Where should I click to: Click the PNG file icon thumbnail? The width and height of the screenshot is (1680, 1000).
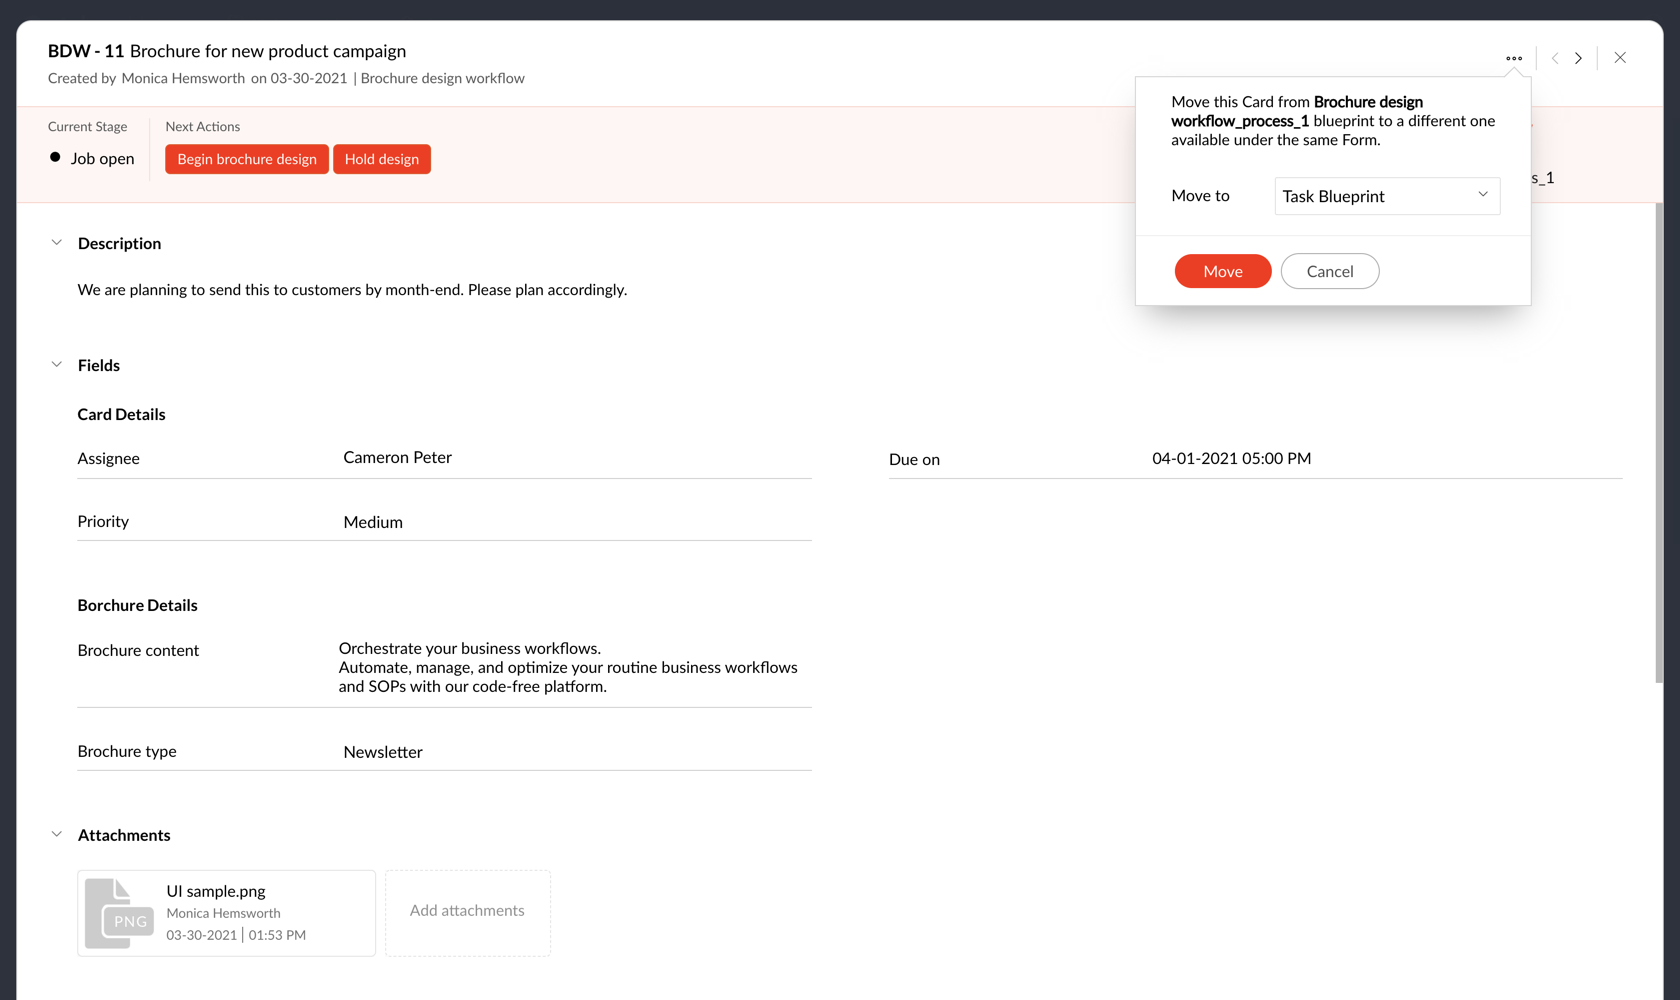click(x=119, y=913)
